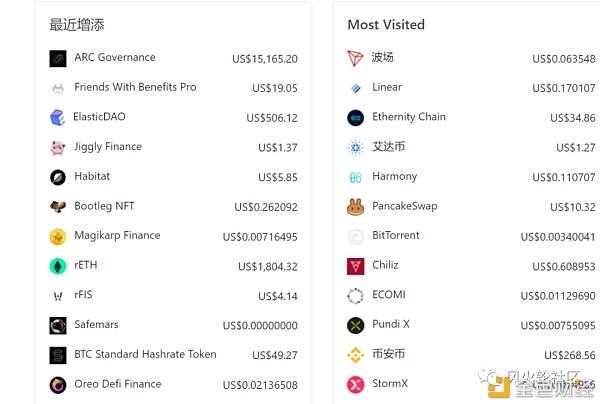Click the Chiliz red logo icon
This screenshot has height=404, width=600.
coord(355,266)
